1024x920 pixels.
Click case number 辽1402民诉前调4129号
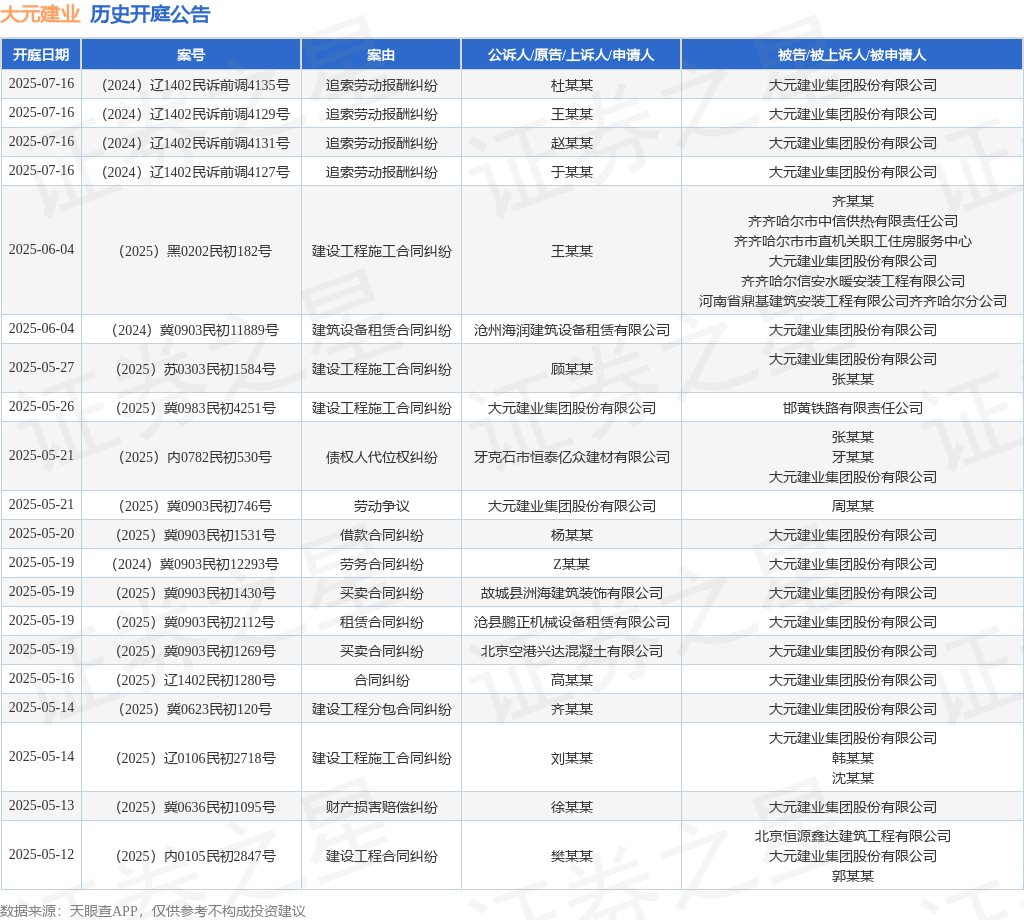195,114
